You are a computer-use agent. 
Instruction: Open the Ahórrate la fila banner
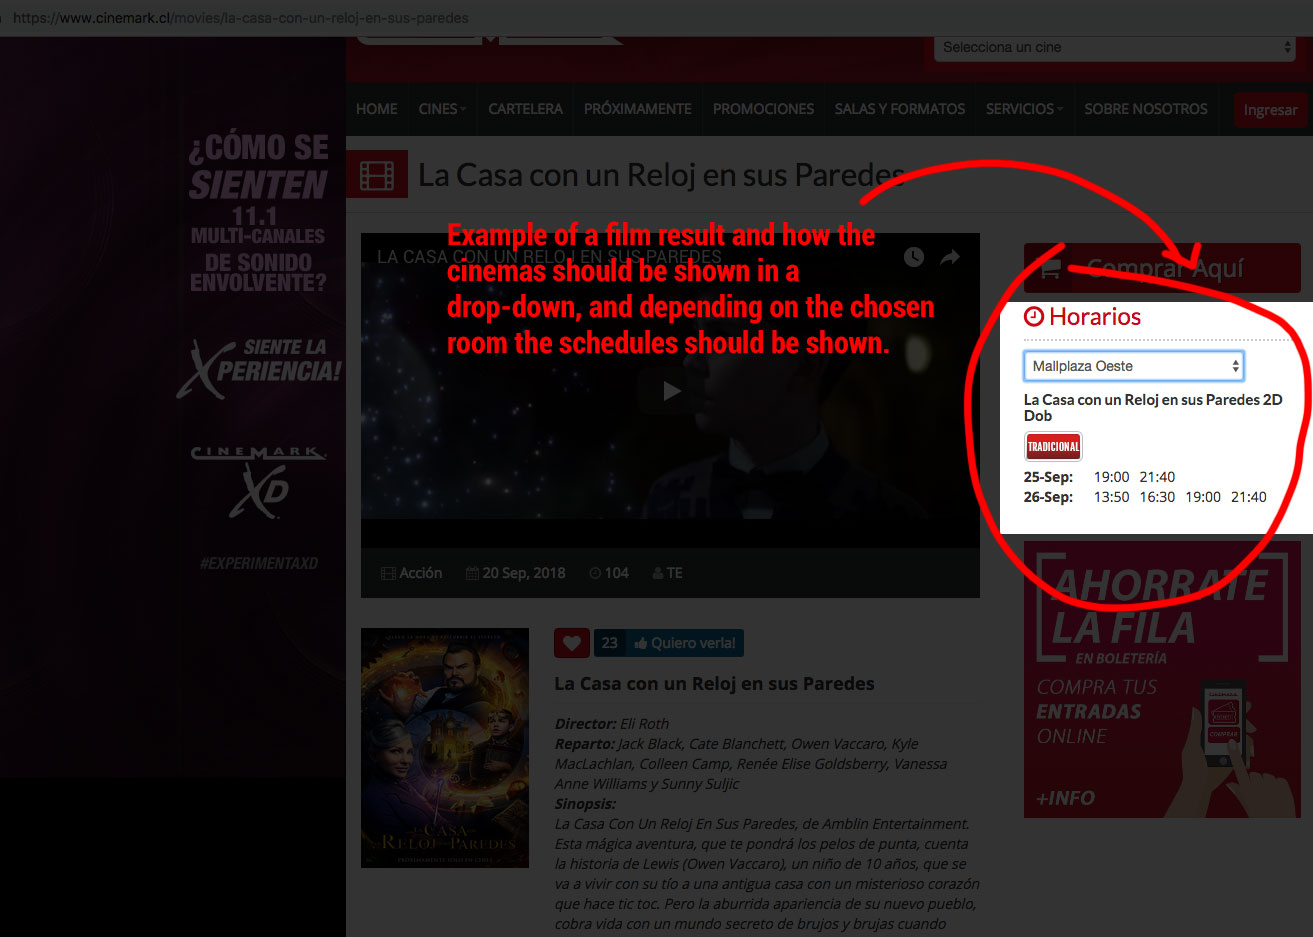click(x=1162, y=679)
